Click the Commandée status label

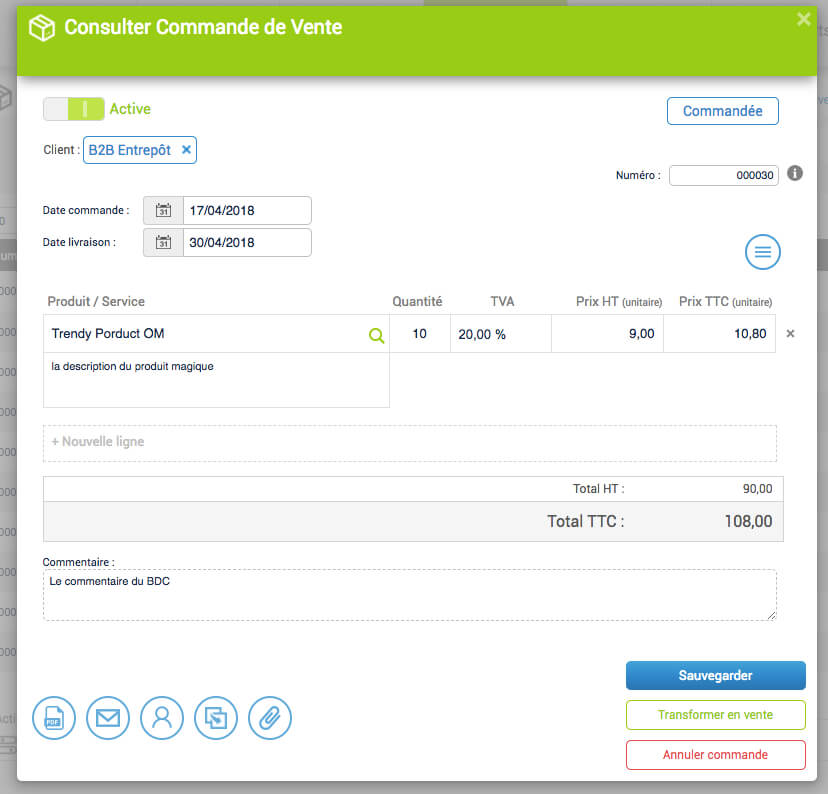coord(722,111)
